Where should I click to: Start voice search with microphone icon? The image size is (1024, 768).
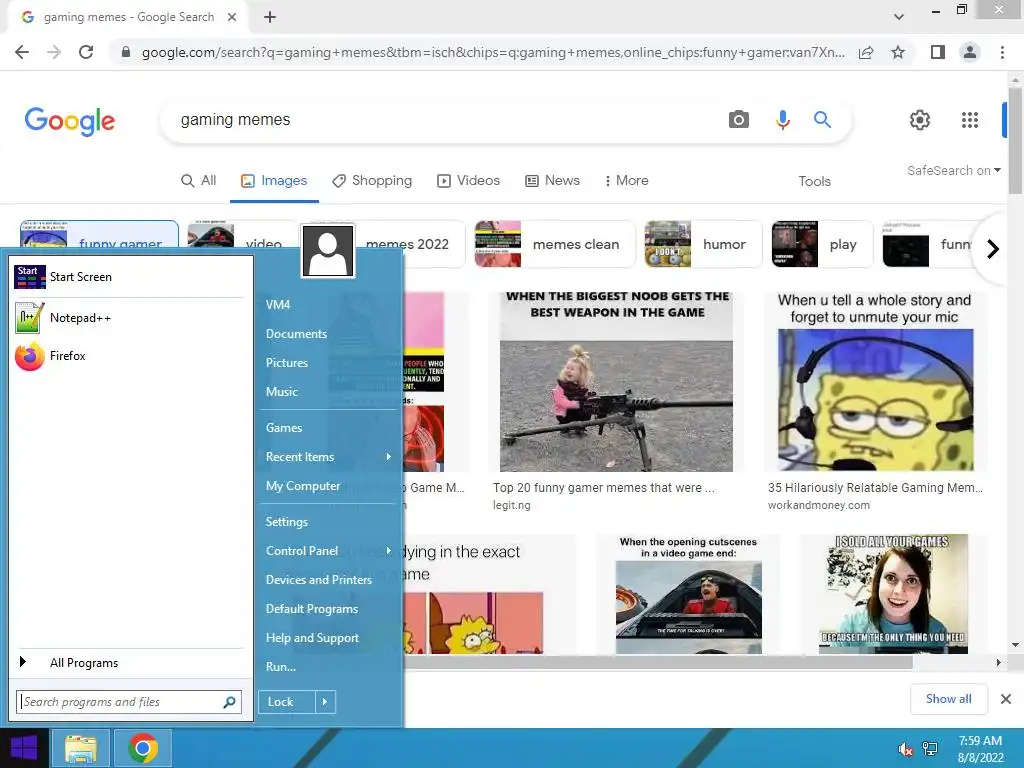(x=782, y=120)
